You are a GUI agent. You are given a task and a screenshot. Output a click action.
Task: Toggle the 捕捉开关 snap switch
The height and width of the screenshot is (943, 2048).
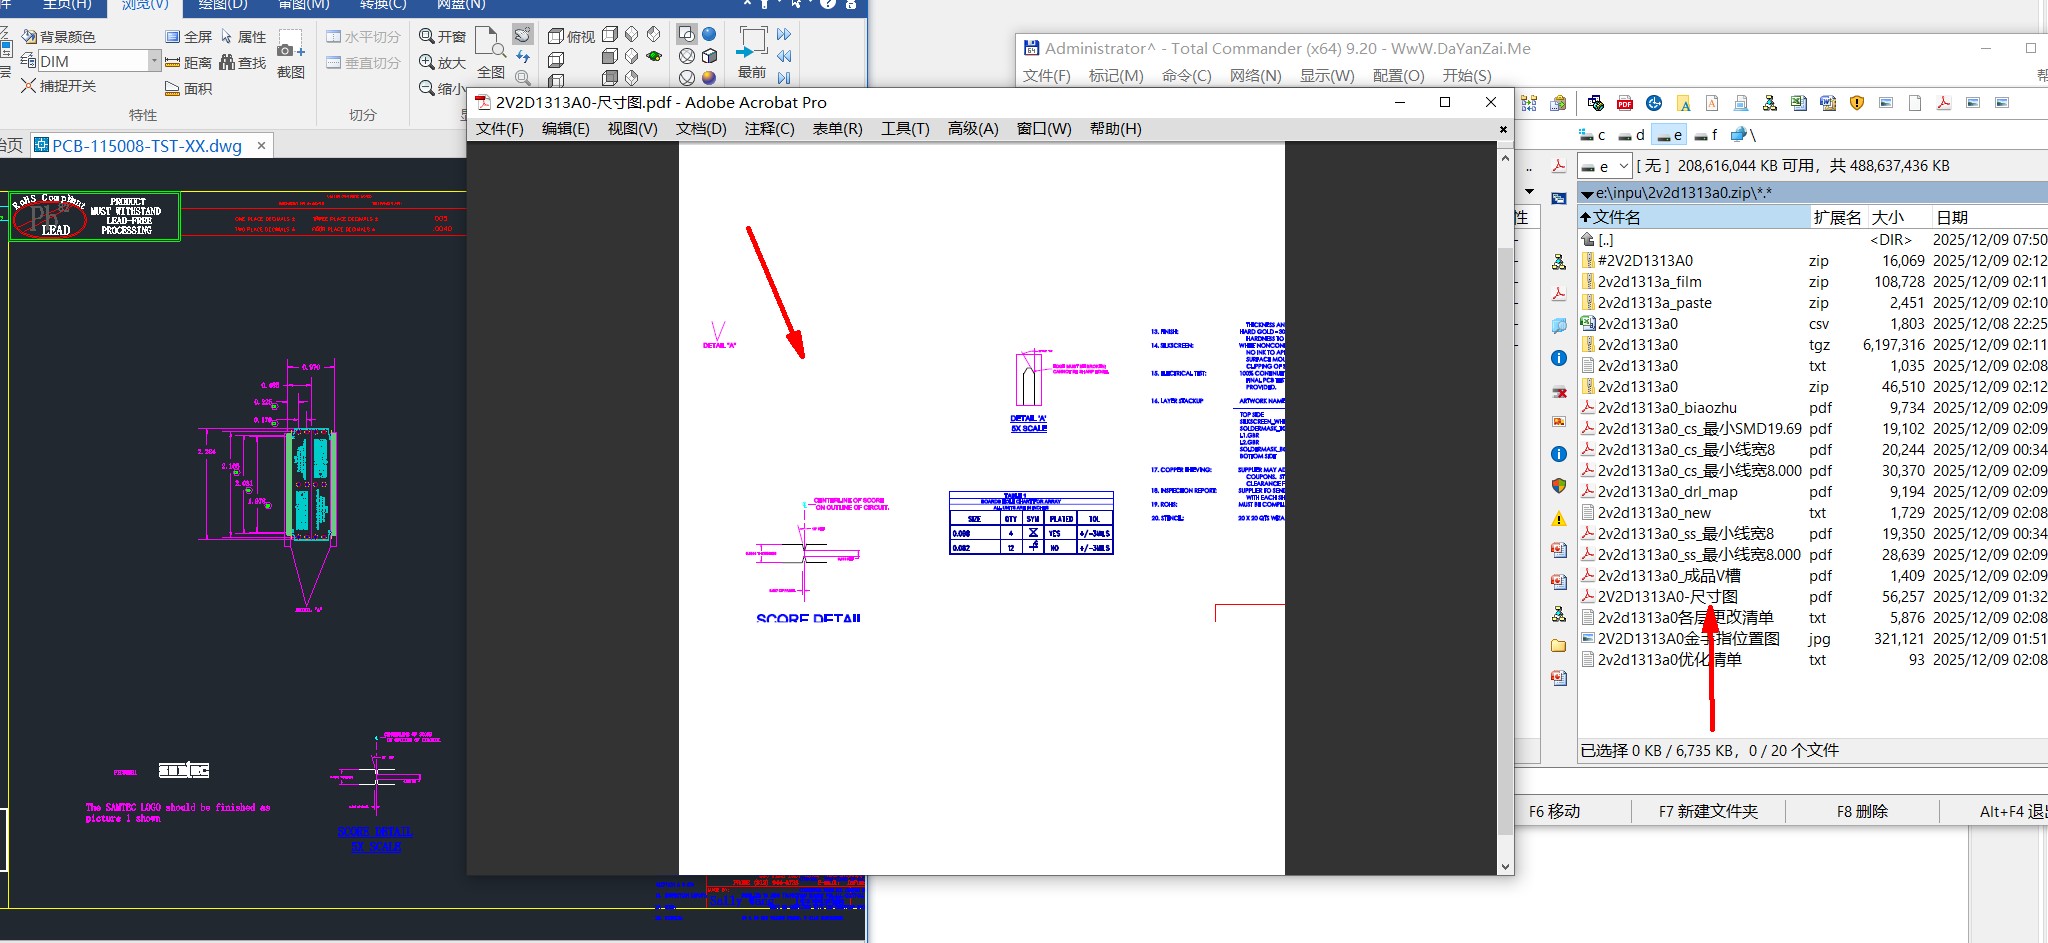click(59, 86)
